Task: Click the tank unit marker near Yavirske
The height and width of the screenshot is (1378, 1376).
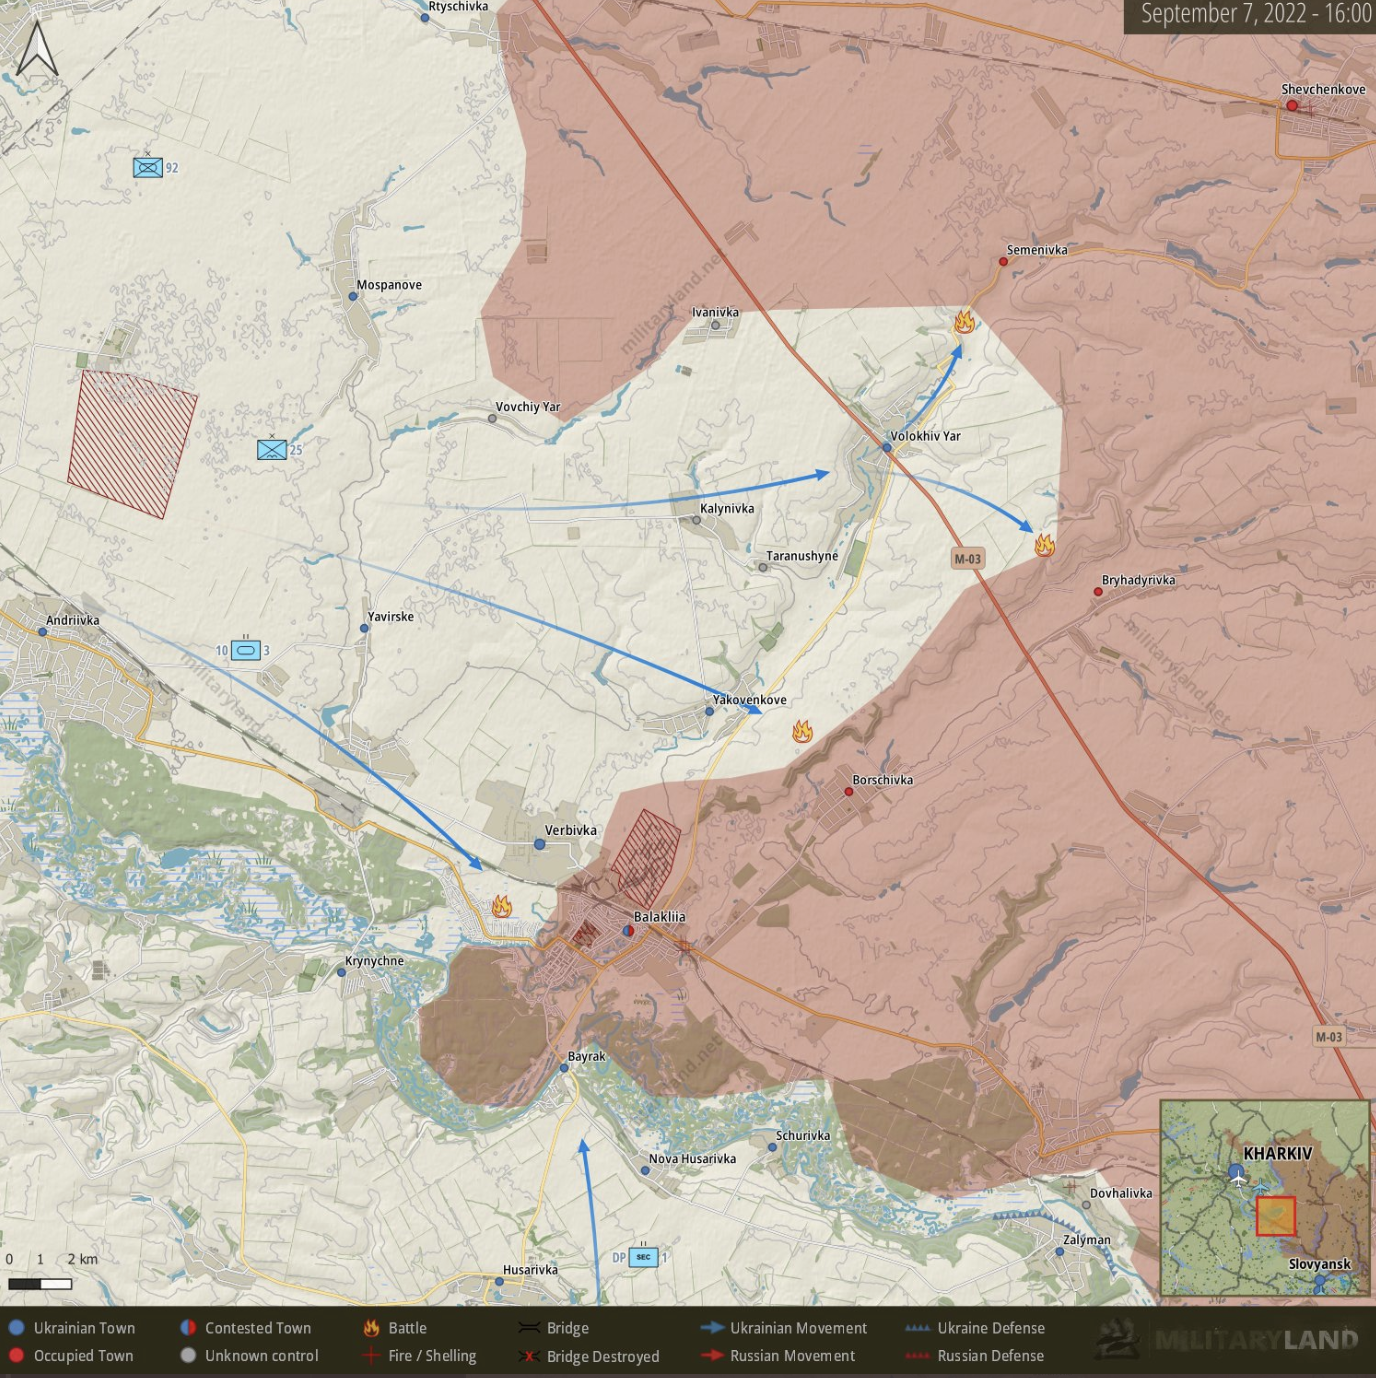Action: point(245,651)
